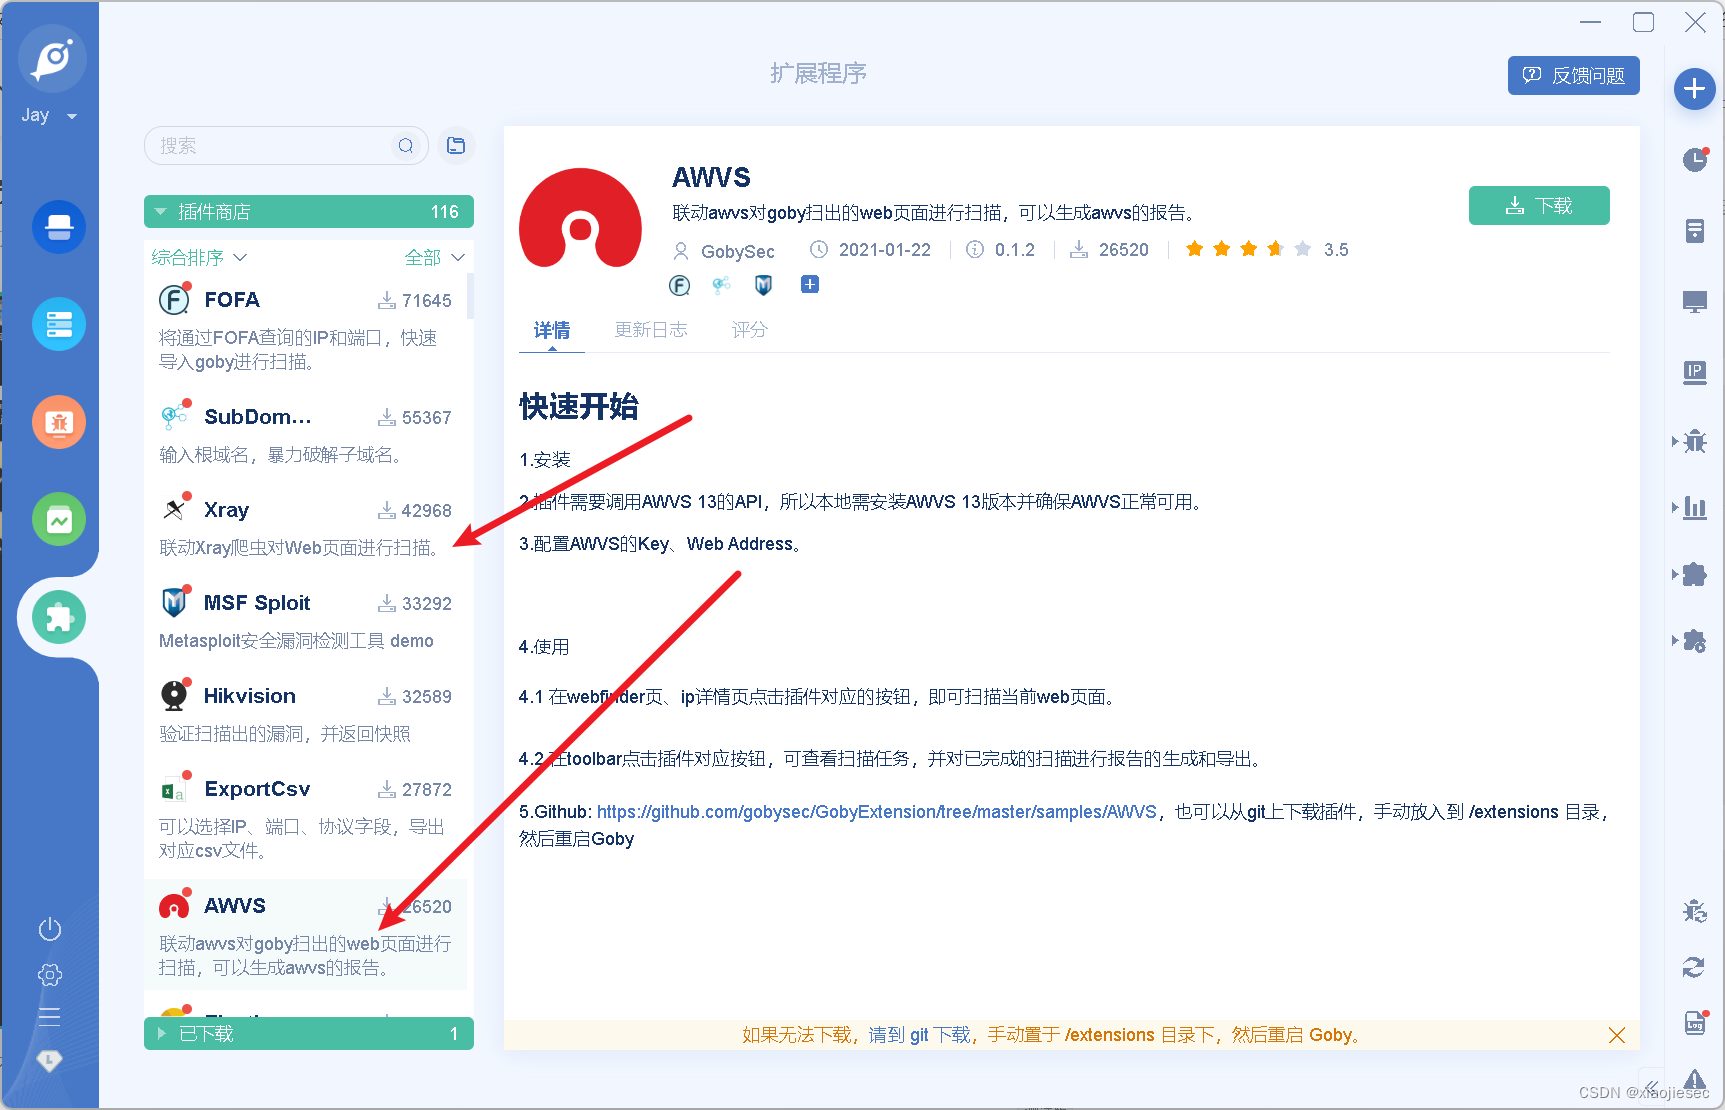The height and width of the screenshot is (1110, 1725).
Task: Click the MSF Sploit shield icon
Action: pos(174,602)
